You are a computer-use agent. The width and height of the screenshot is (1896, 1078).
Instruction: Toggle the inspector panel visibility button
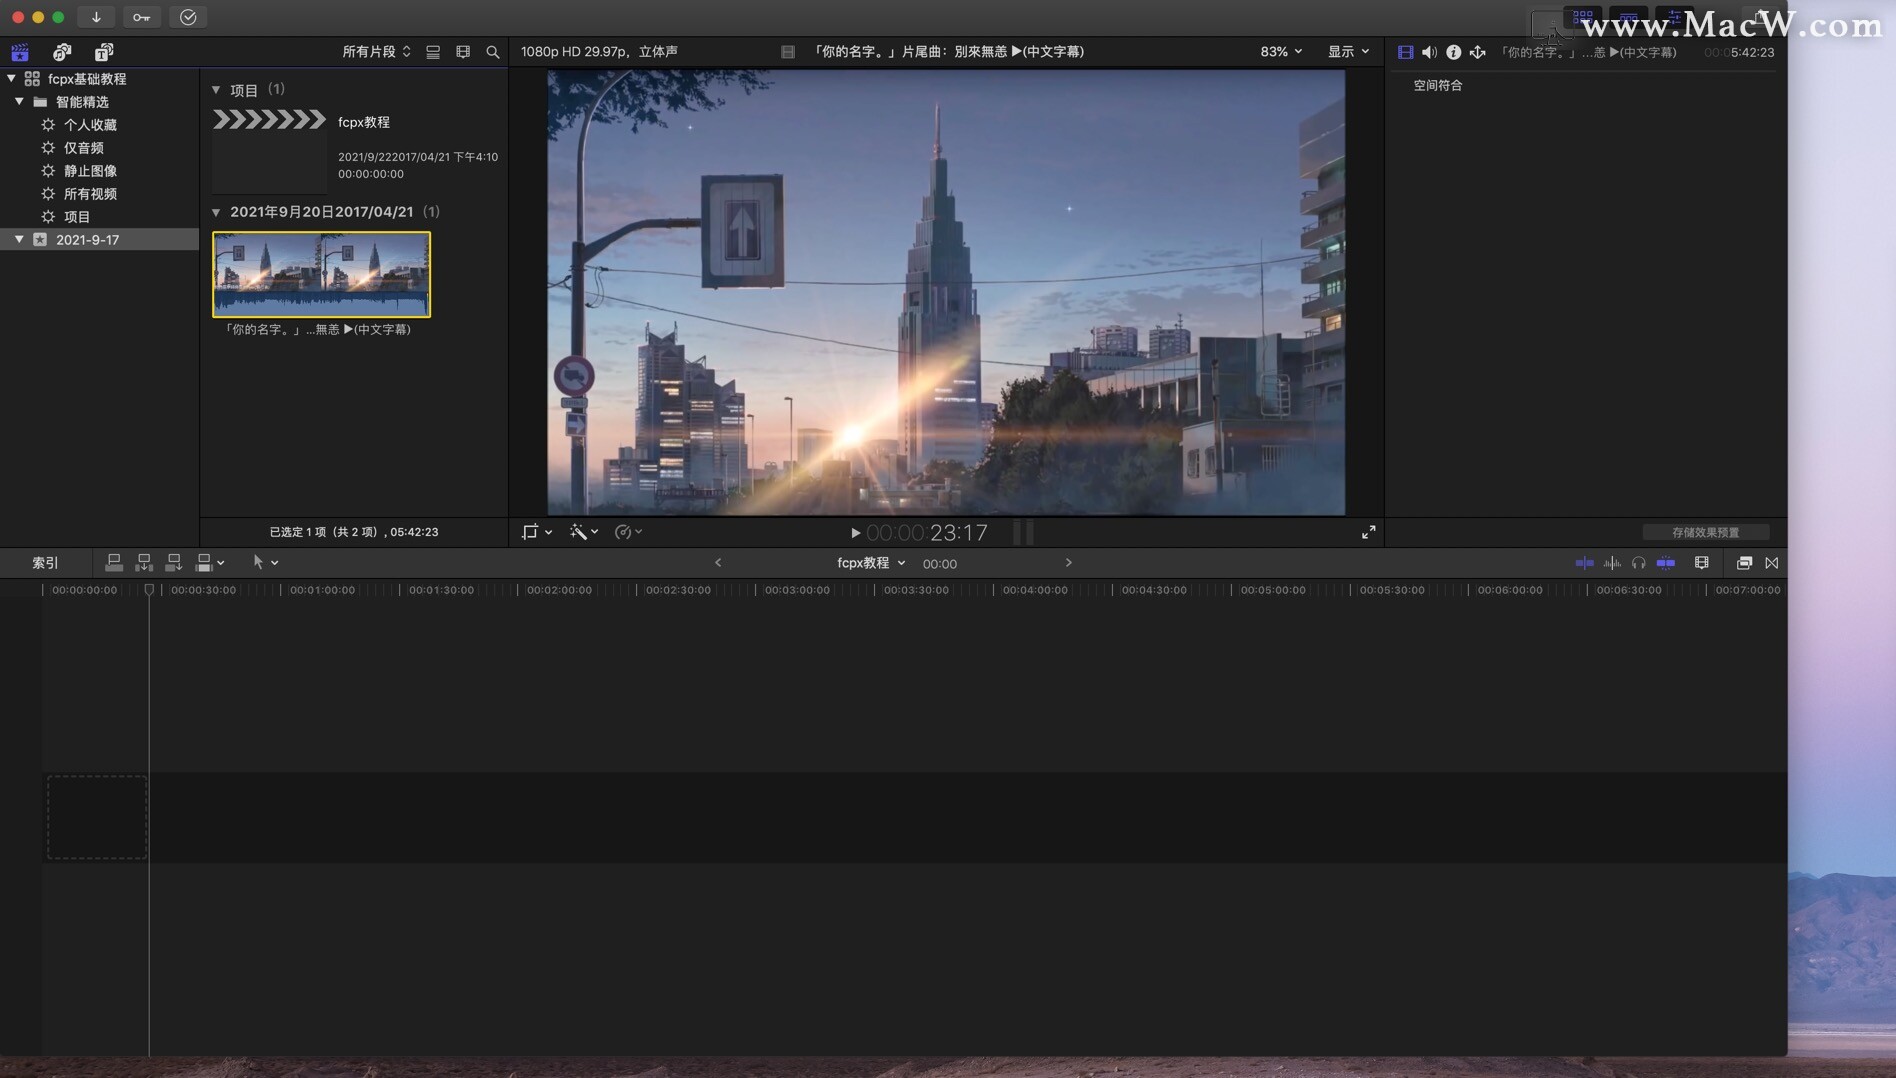click(1675, 17)
